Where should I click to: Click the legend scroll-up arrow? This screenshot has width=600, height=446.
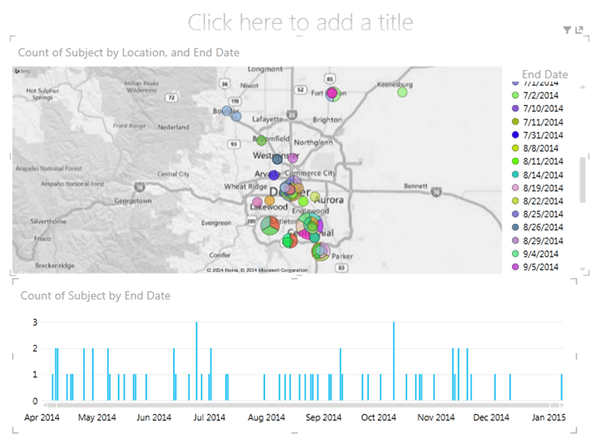pyautogui.click(x=582, y=88)
